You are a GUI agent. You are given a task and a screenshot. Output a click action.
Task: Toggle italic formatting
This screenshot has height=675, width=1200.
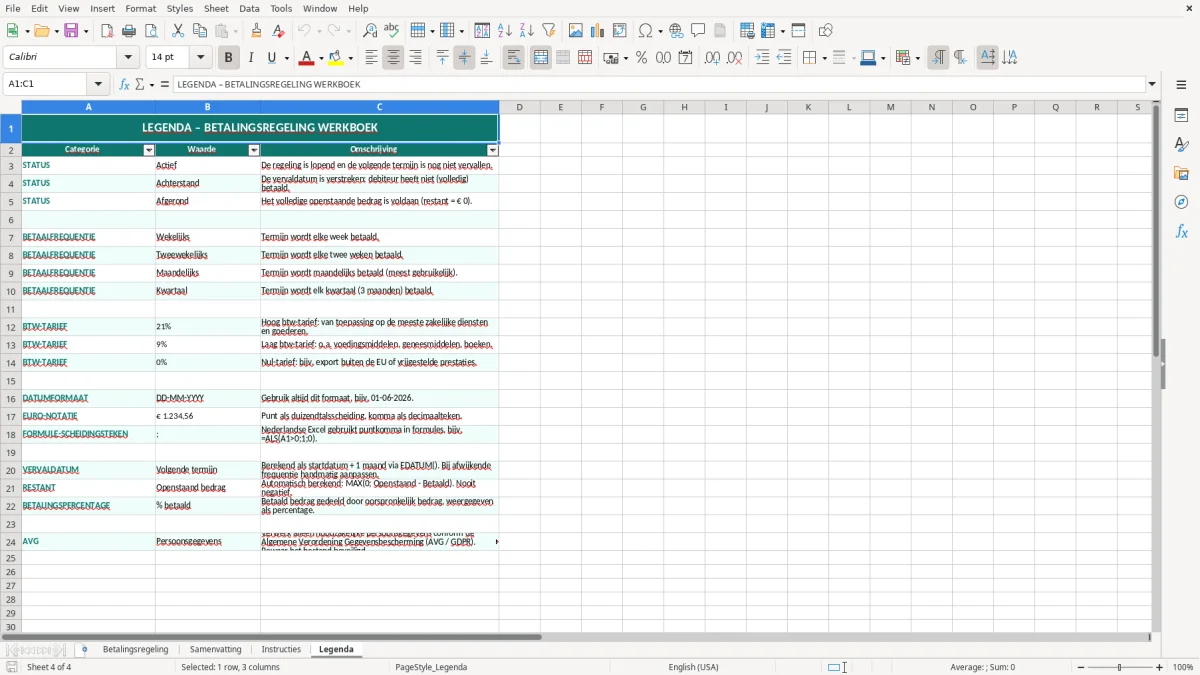(x=250, y=58)
